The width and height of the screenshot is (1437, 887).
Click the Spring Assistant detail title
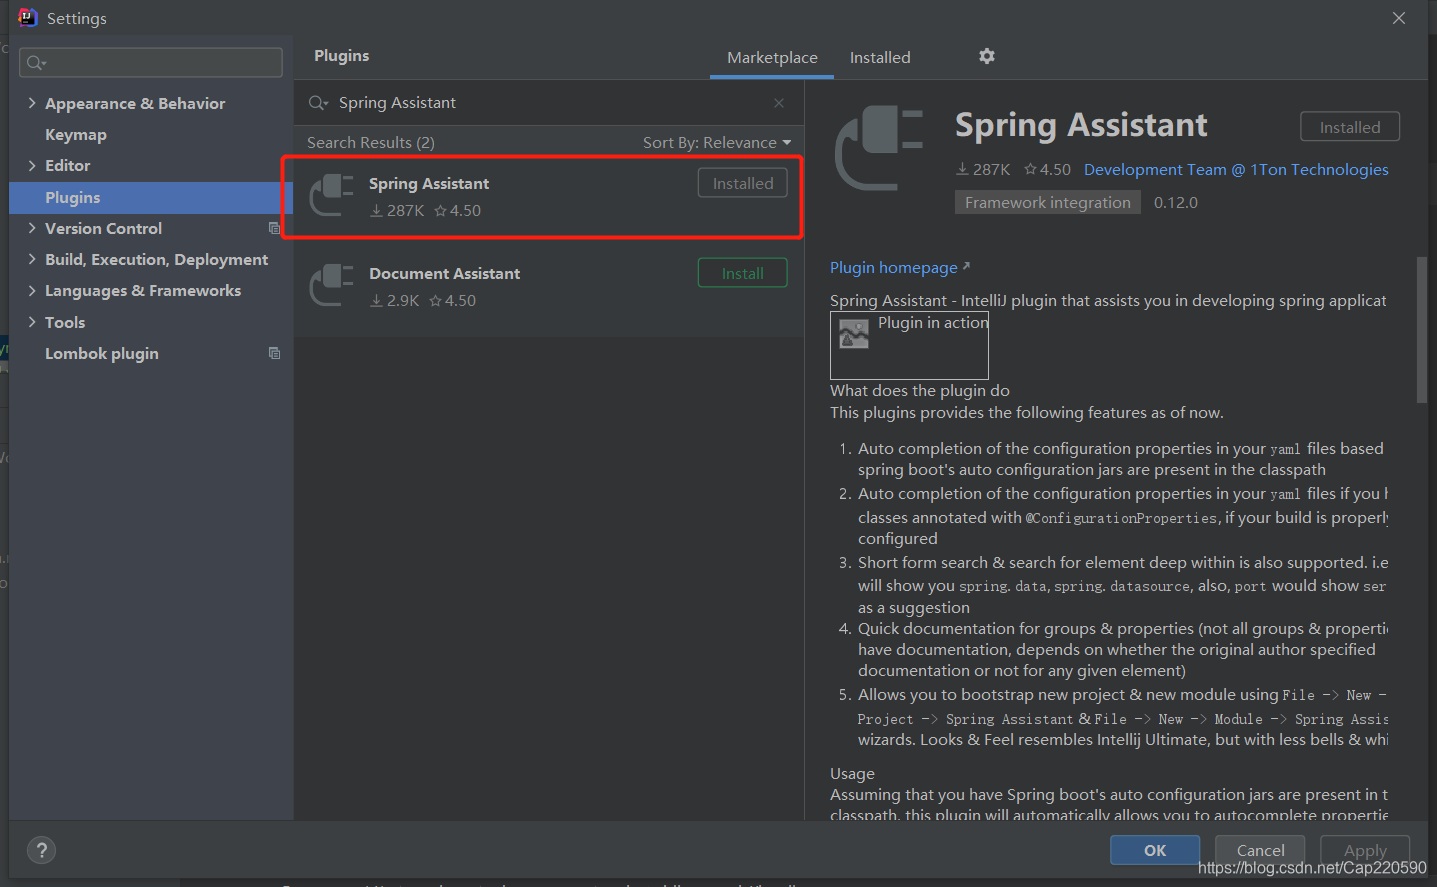pos(1081,125)
